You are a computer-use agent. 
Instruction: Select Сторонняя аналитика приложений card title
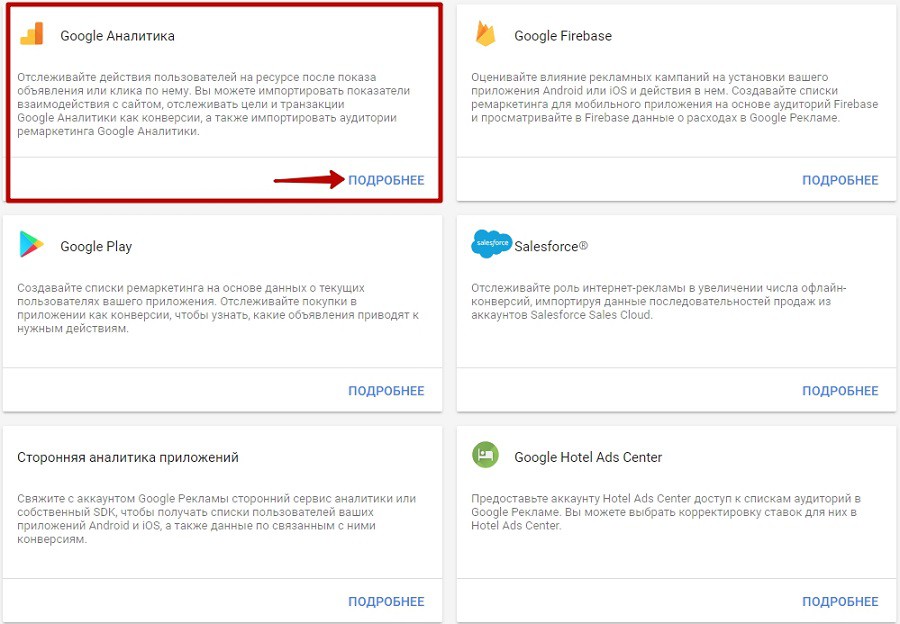click(128, 458)
